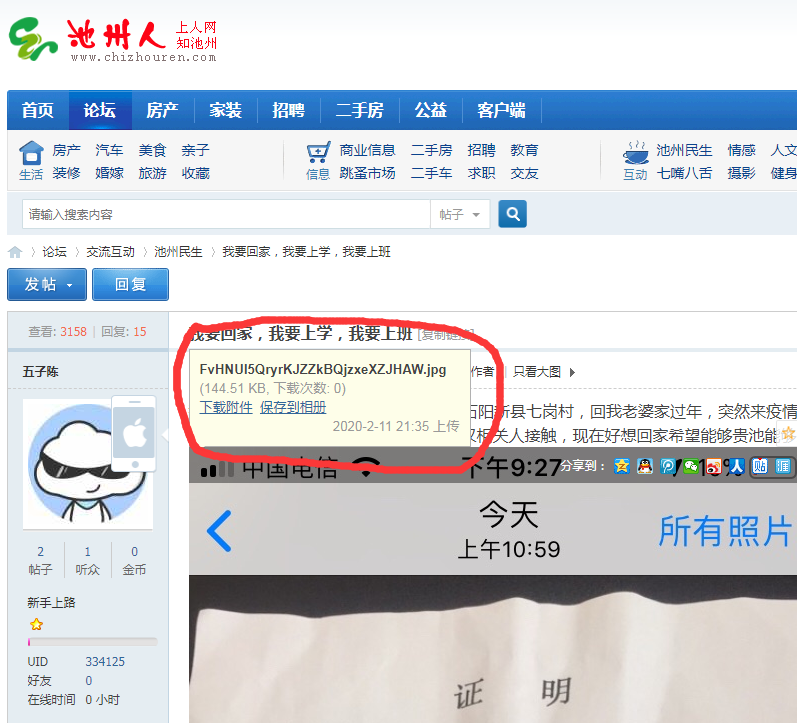Open the 公益 nav tab
The height and width of the screenshot is (723, 797).
[x=431, y=110]
